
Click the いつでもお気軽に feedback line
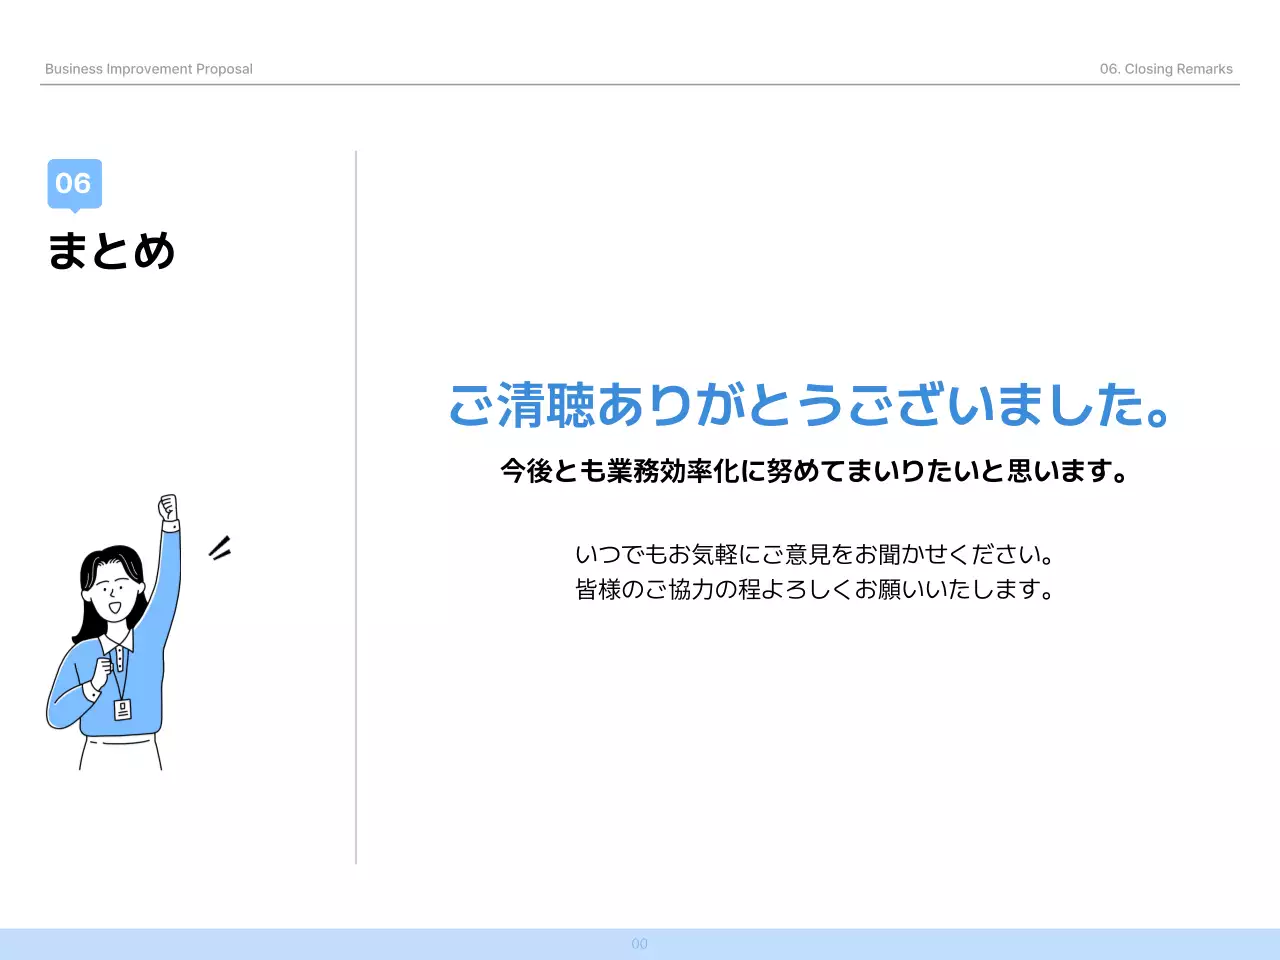pos(815,555)
